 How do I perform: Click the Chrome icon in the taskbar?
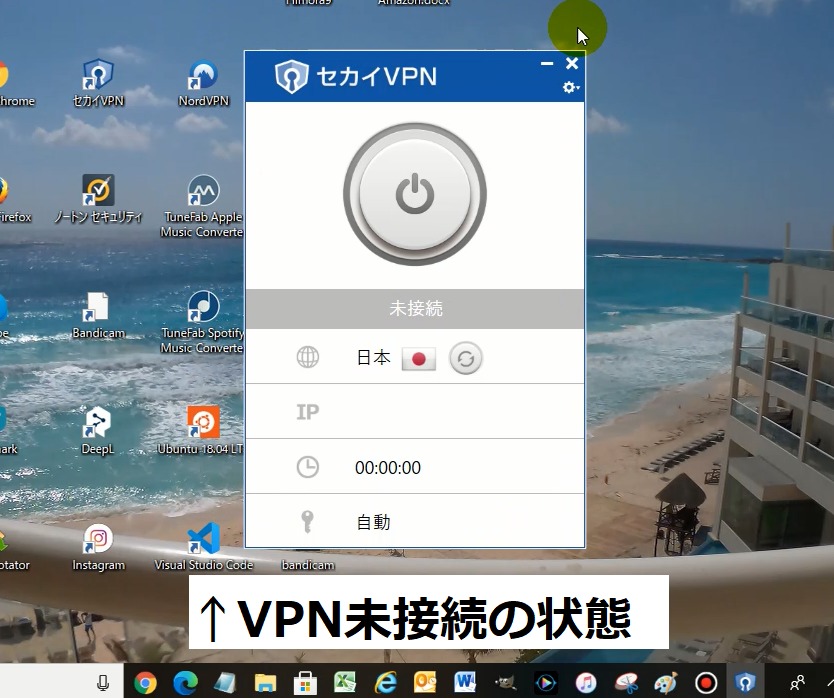click(x=146, y=682)
